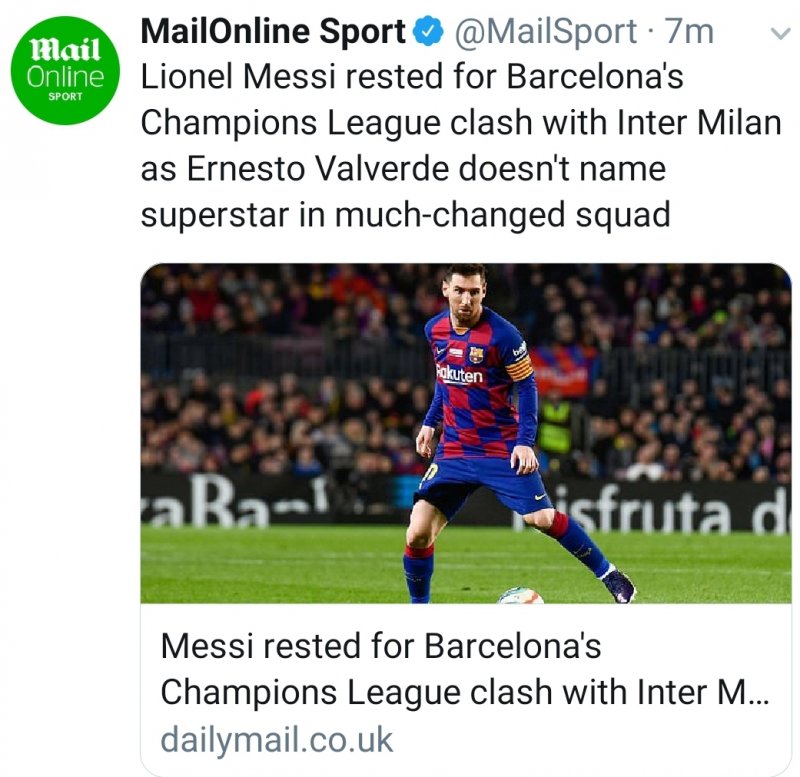Click the Barcelona crest on Messi's shirt

(476, 353)
